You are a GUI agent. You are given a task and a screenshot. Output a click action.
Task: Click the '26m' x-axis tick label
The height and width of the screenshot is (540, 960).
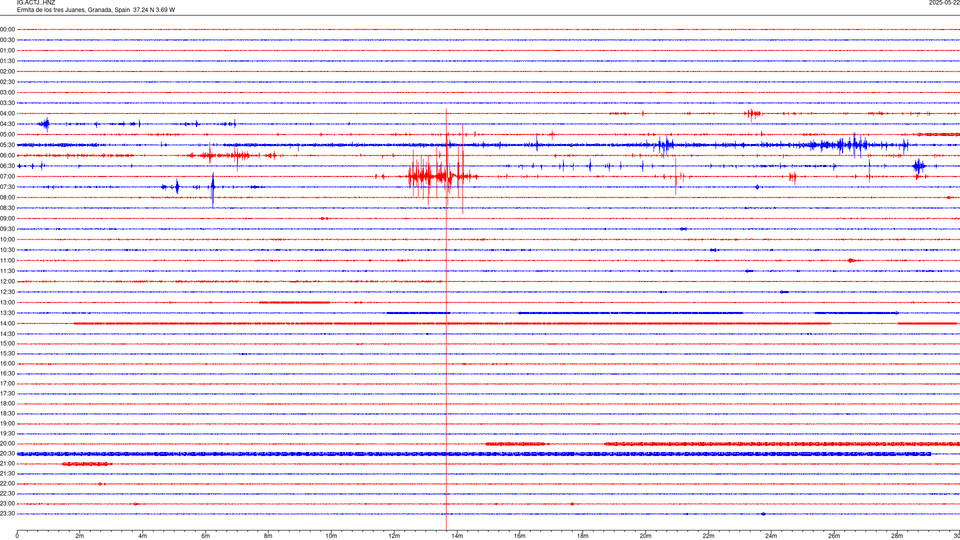coord(834,536)
